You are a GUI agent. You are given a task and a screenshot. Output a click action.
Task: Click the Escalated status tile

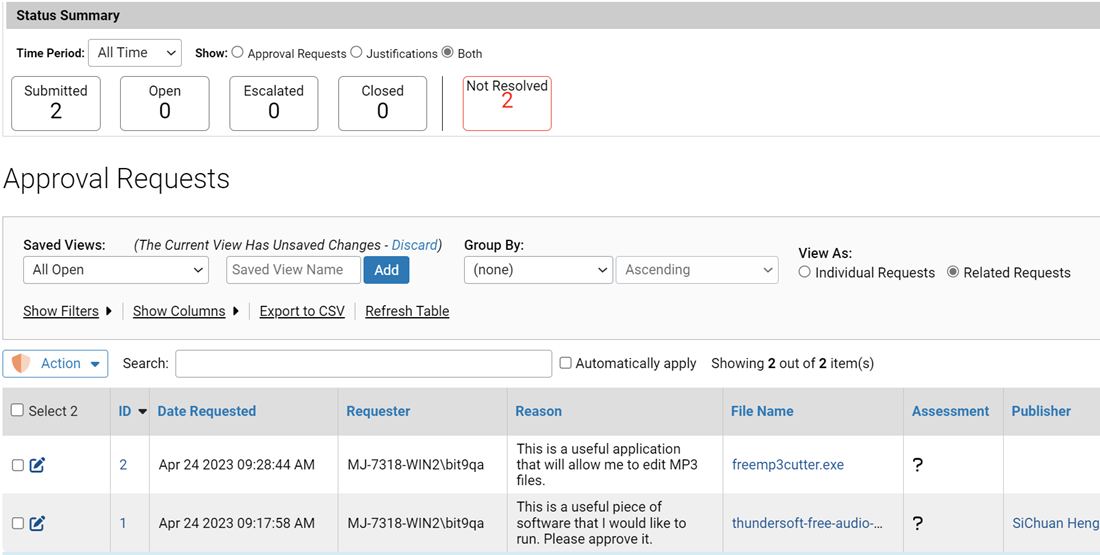(x=273, y=103)
